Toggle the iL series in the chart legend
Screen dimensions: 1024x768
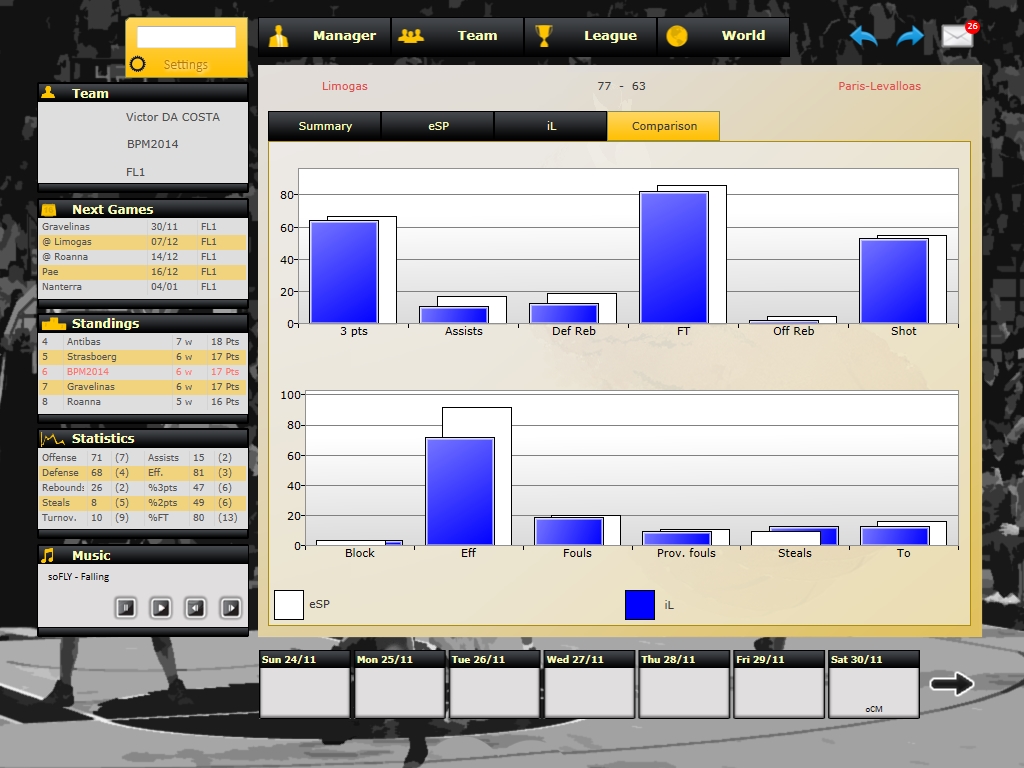pyautogui.click(x=640, y=604)
